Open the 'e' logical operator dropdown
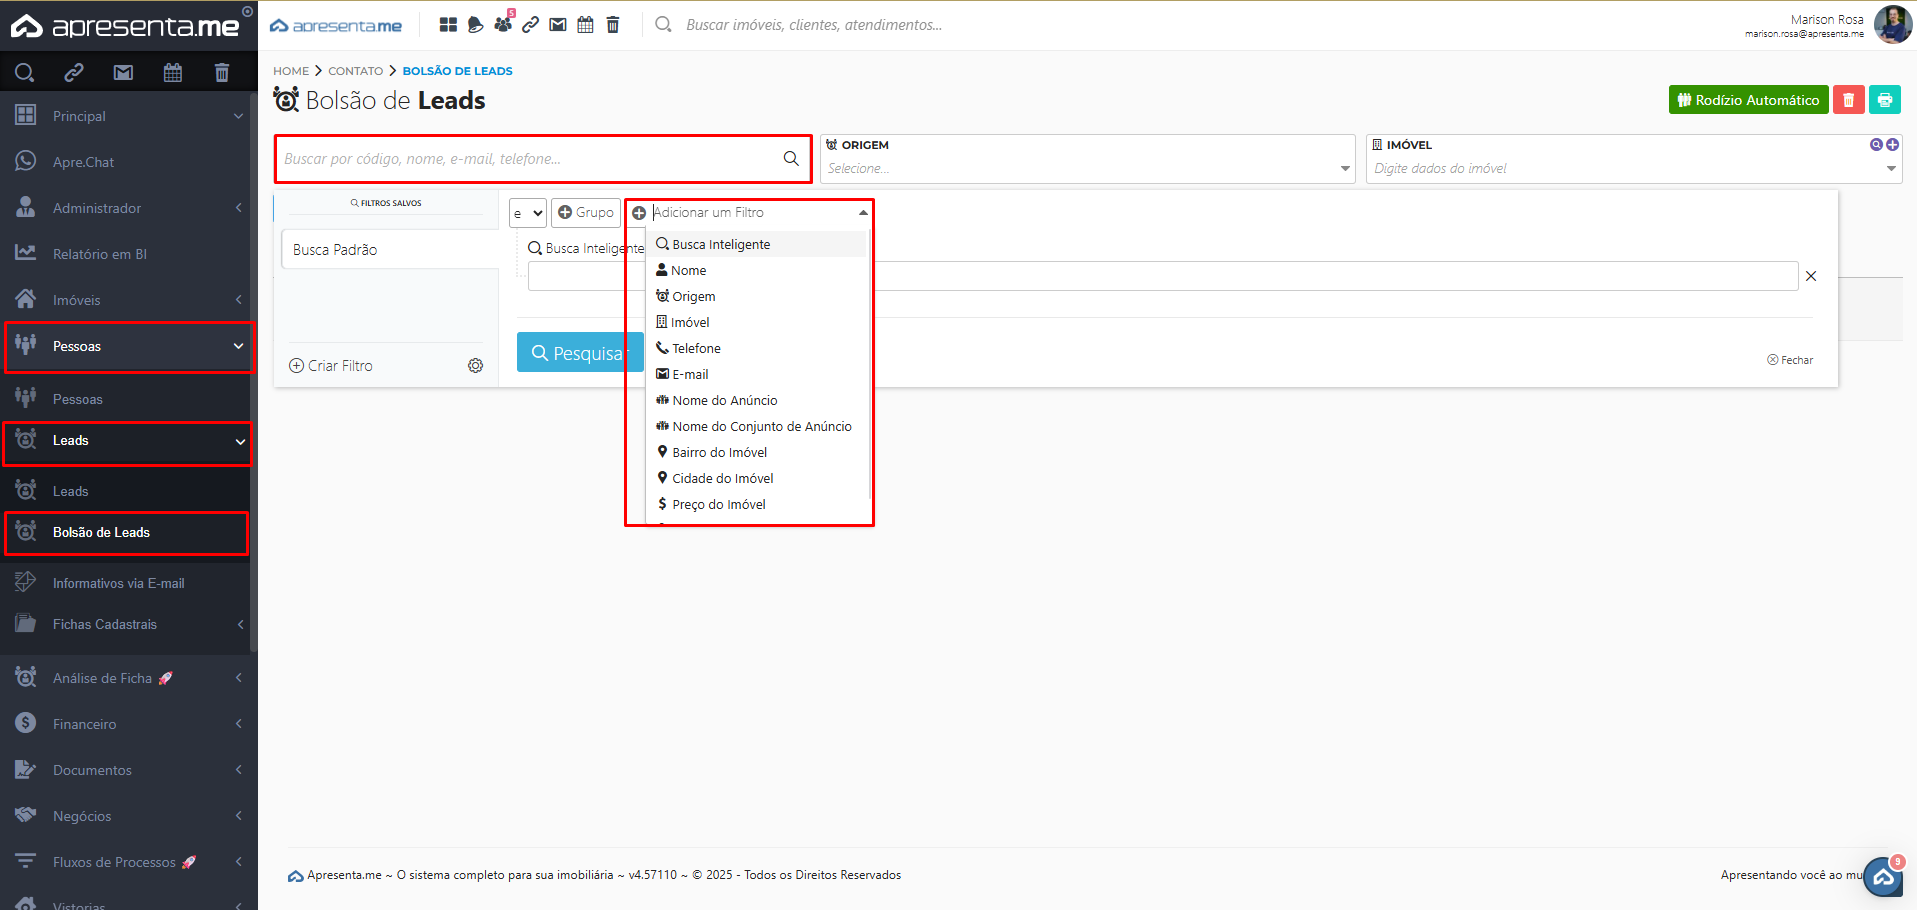 tap(527, 213)
